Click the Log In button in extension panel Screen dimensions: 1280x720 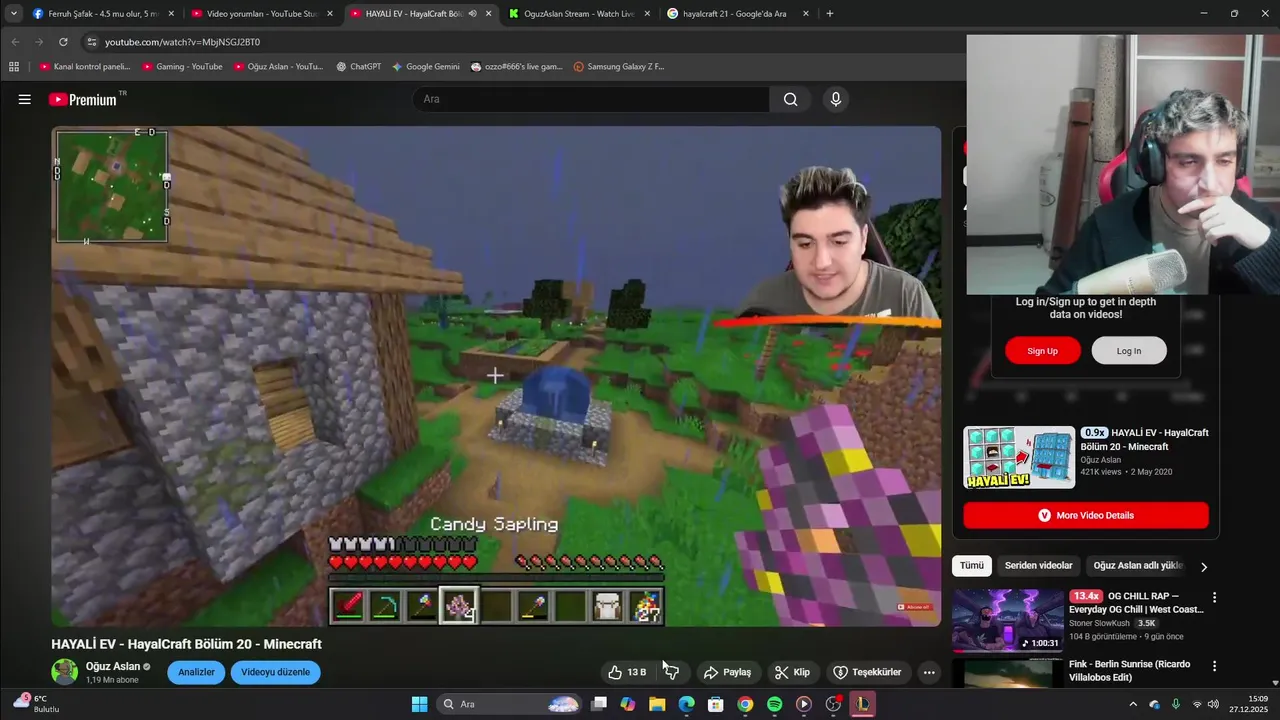click(x=1129, y=351)
